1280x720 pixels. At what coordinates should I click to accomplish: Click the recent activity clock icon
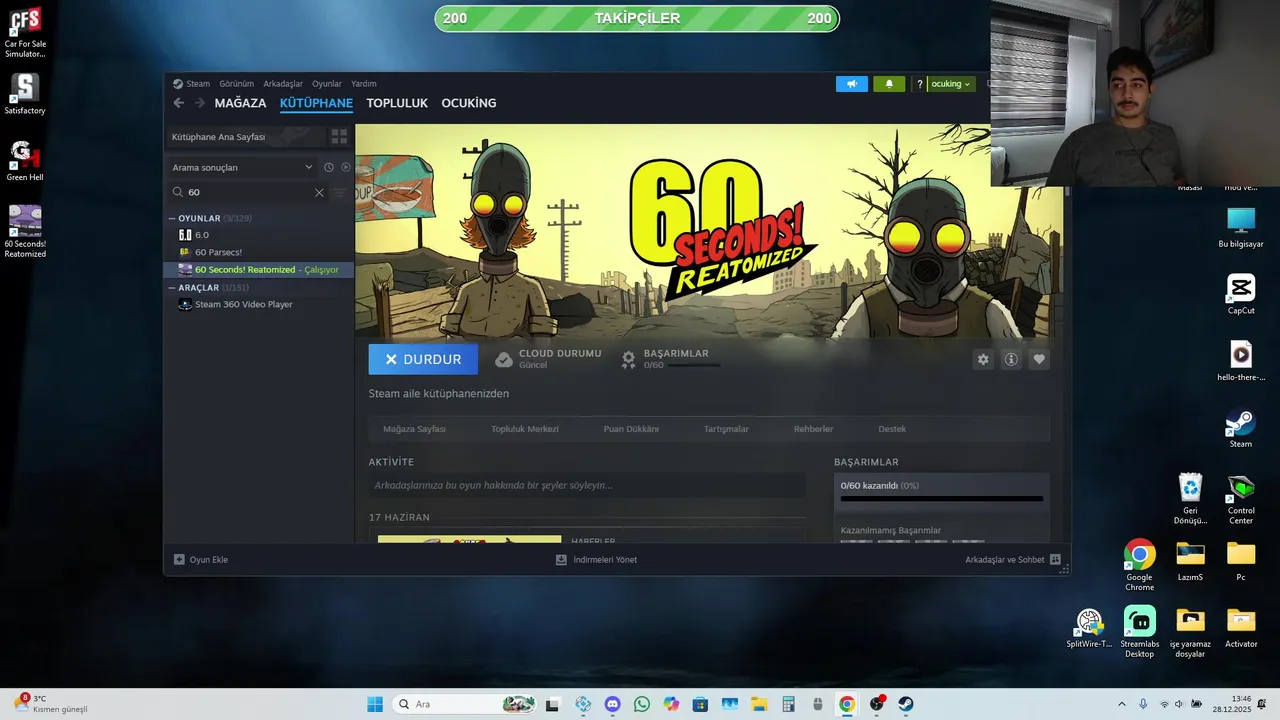pos(328,167)
